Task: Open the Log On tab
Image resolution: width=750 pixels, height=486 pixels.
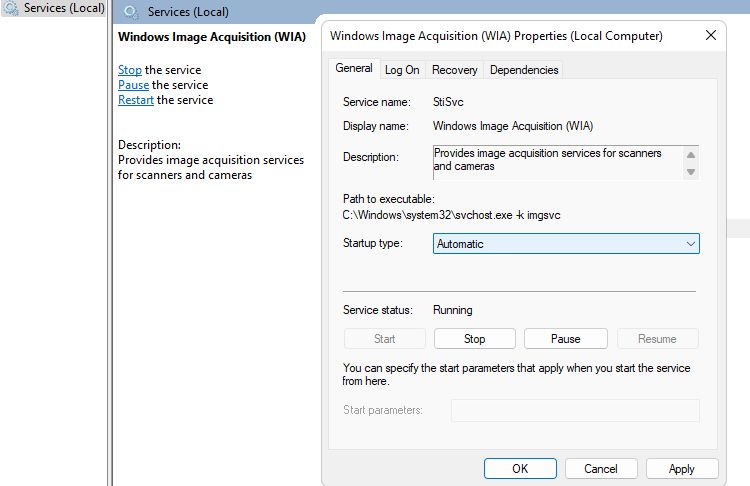Action: click(x=402, y=70)
